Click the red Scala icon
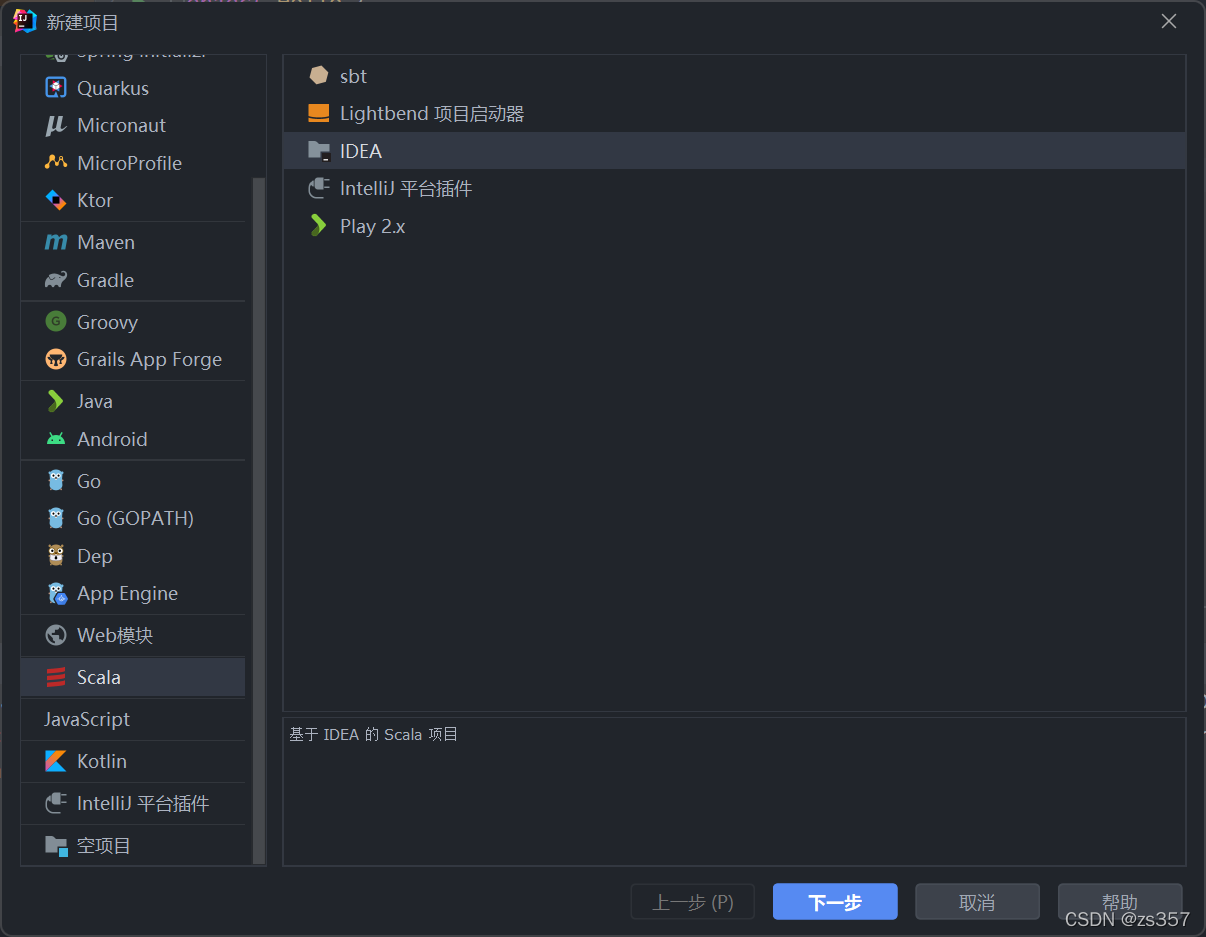The image size is (1206, 937). click(x=56, y=677)
